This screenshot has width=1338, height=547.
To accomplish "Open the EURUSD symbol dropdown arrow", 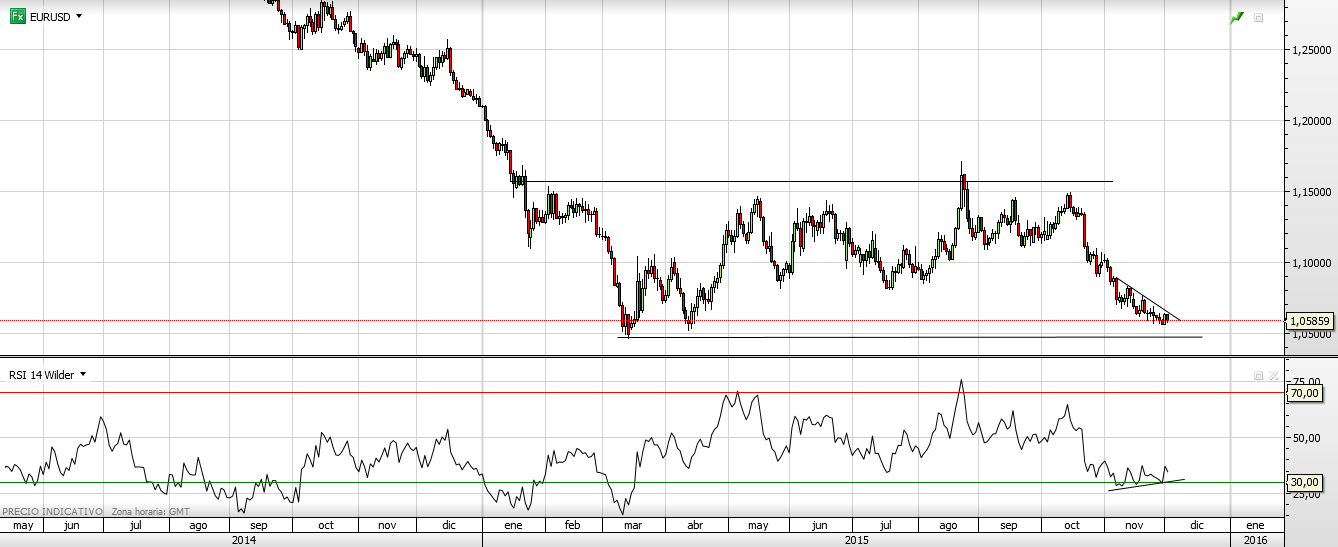I will (79, 17).
